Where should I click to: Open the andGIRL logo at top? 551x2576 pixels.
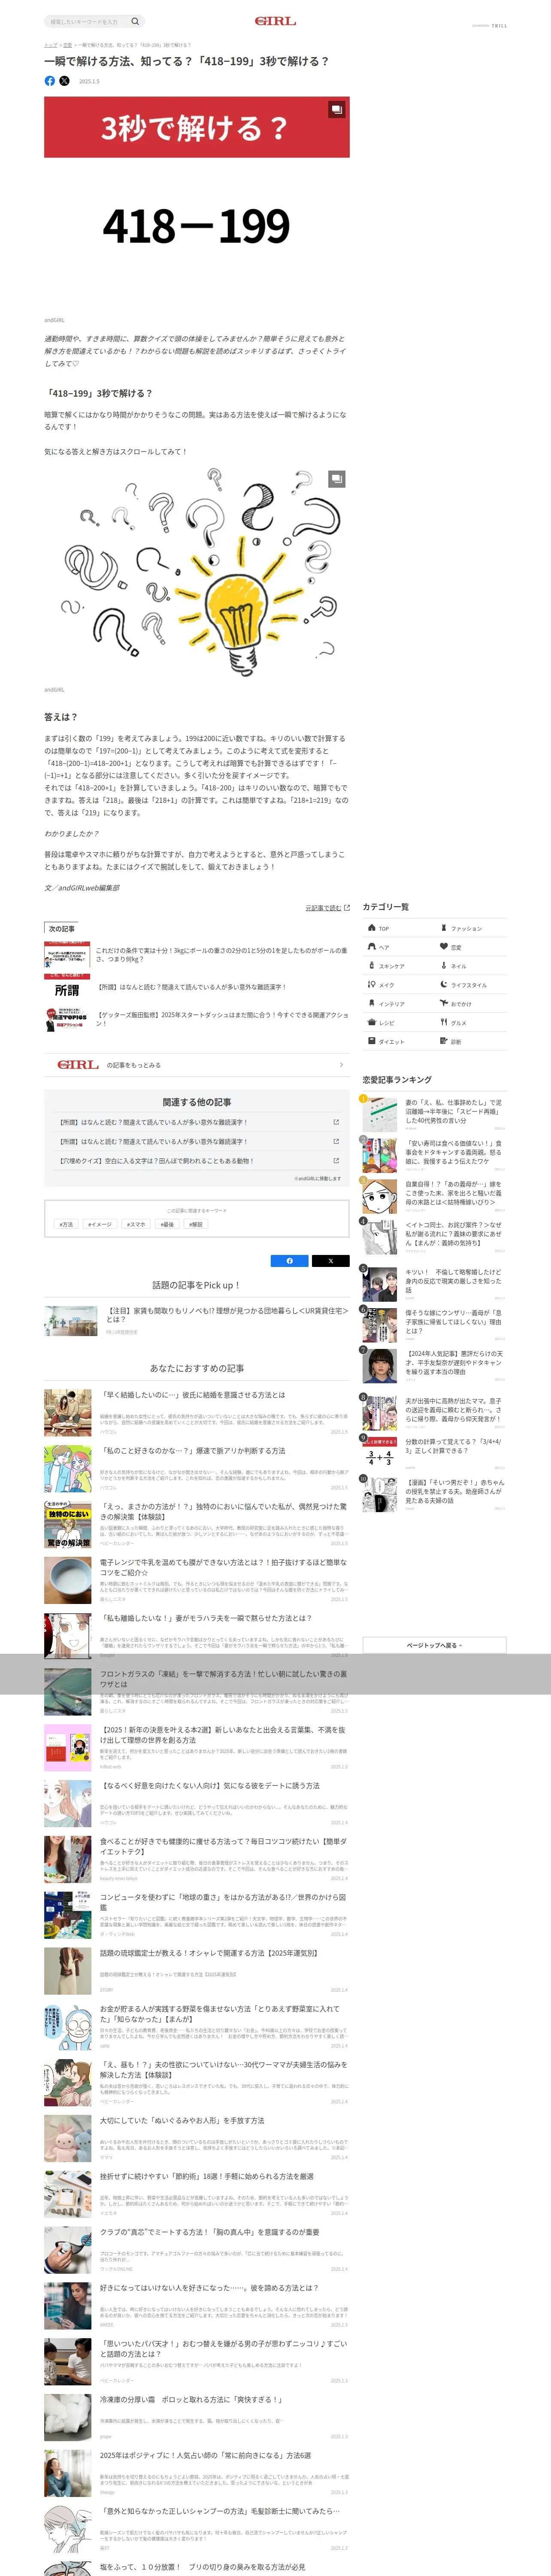click(x=275, y=21)
